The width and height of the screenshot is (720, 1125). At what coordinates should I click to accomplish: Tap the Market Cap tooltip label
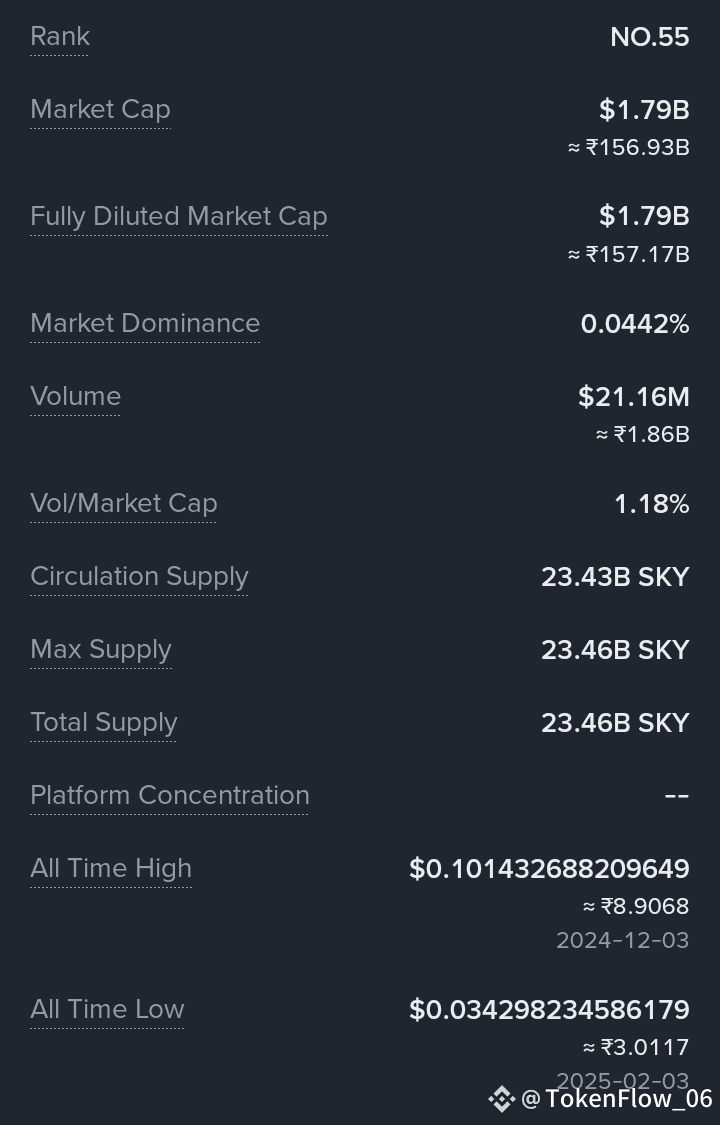[x=100, y=110]
